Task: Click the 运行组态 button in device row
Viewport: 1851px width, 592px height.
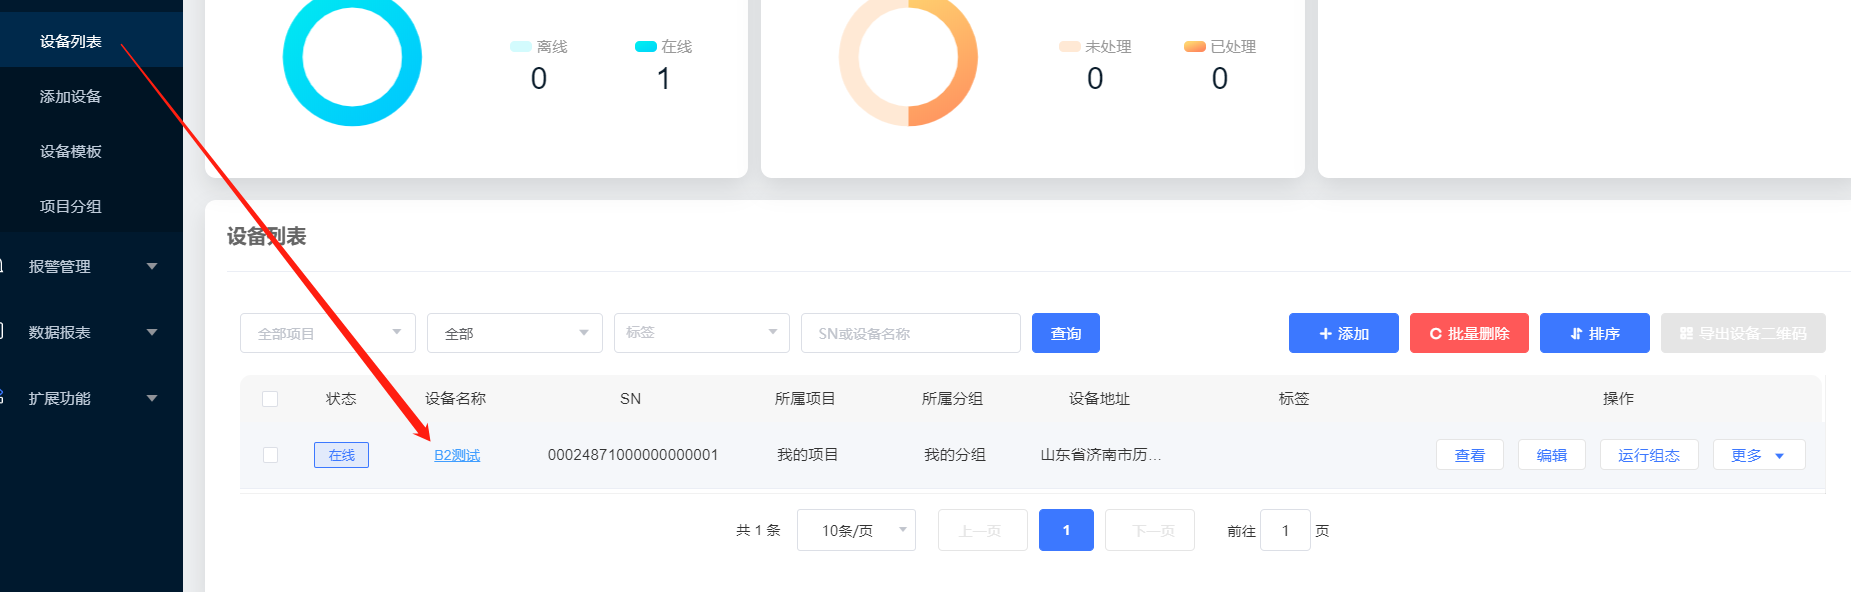Action: 1648,455
